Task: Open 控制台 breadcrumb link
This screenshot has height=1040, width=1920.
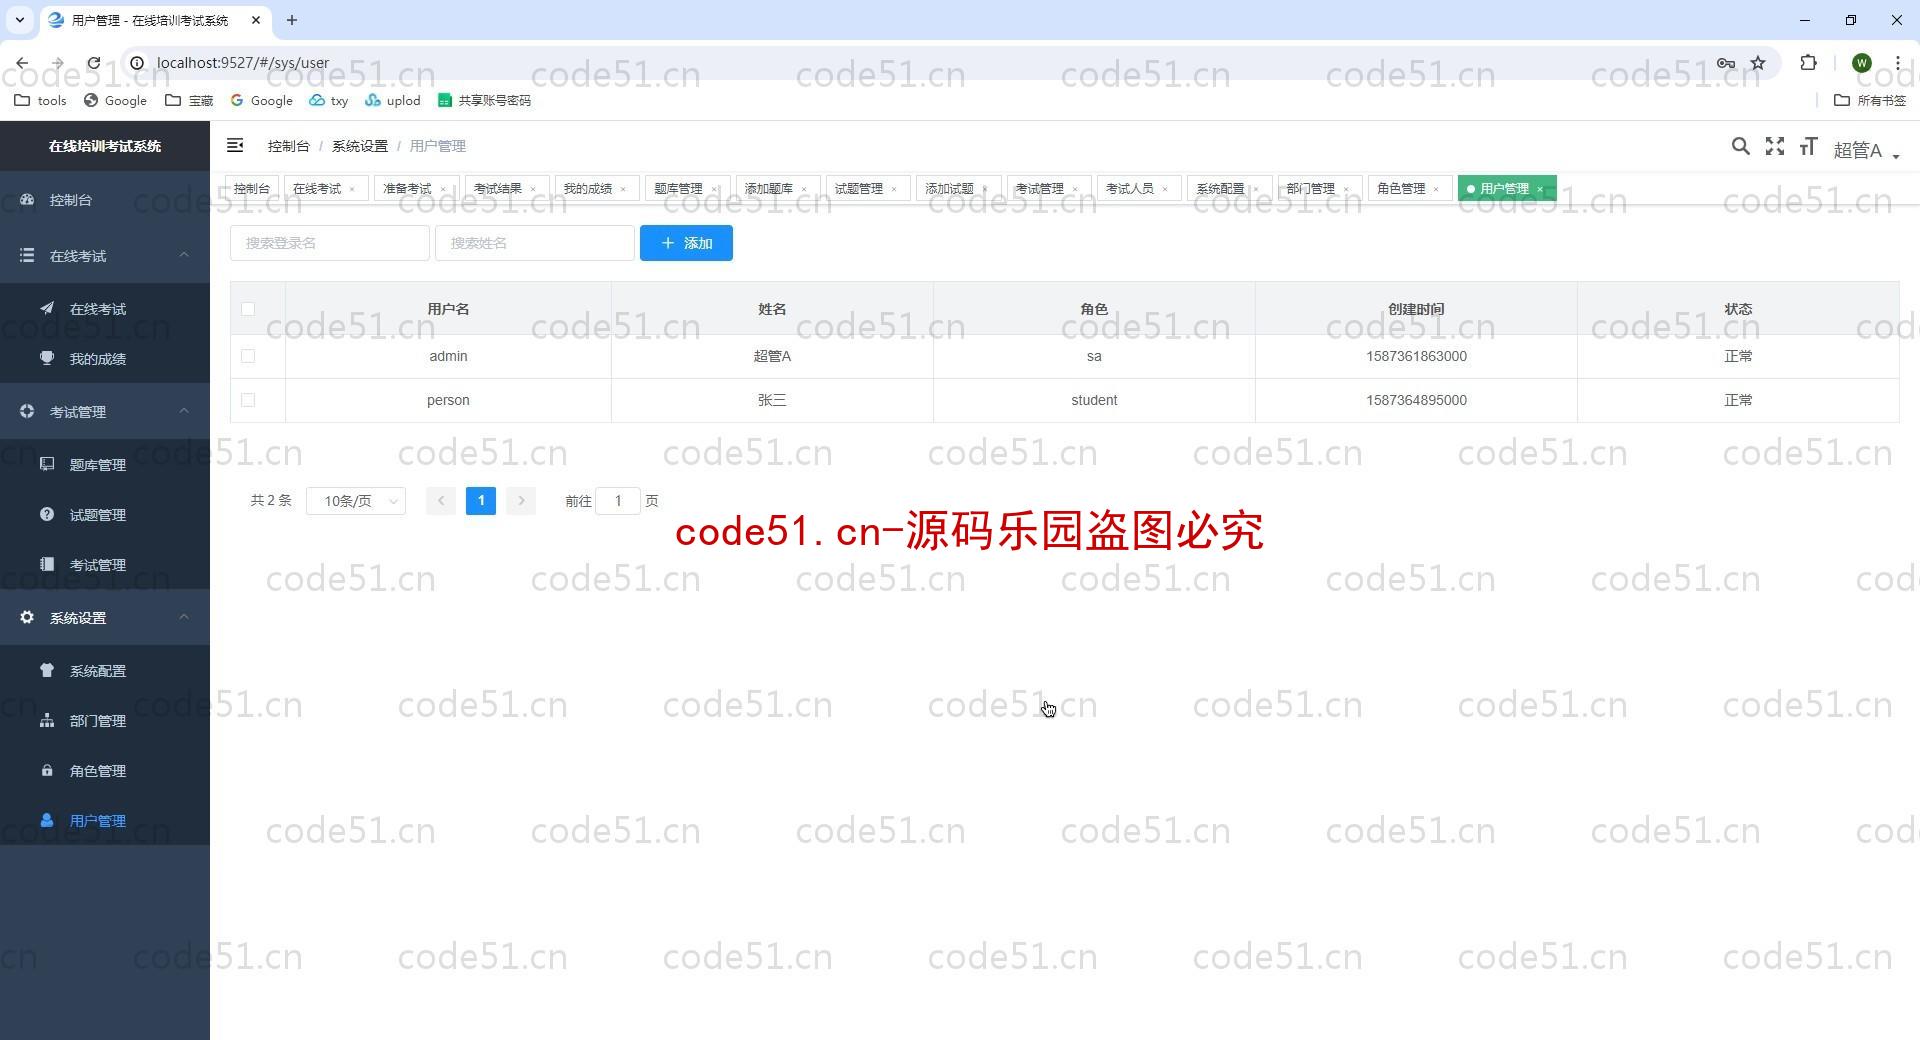Action: click(x=288, y=146)
